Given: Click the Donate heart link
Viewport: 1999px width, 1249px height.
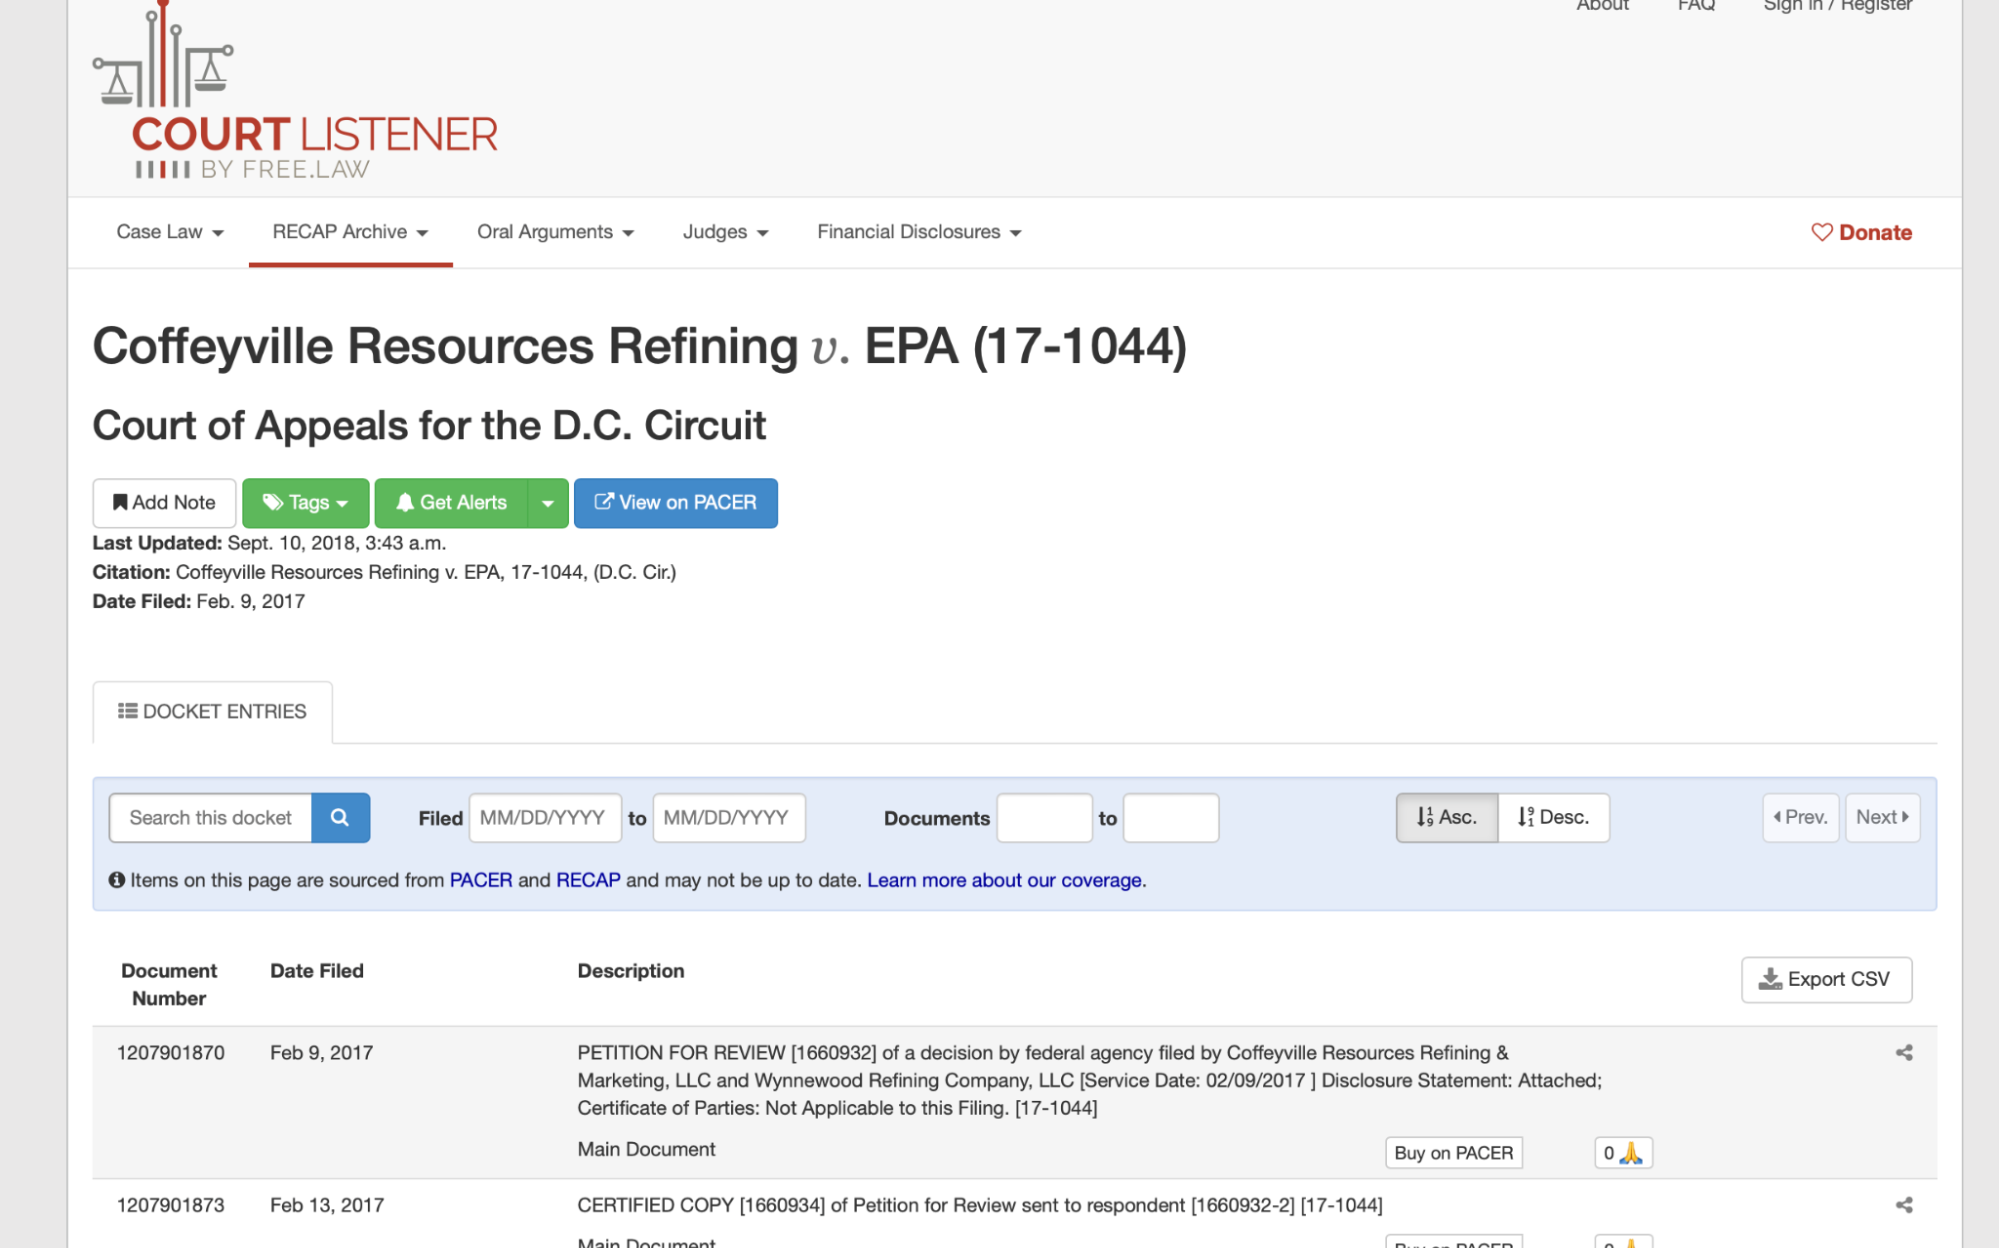Looking at the screenshot, I should [1861, 232].
